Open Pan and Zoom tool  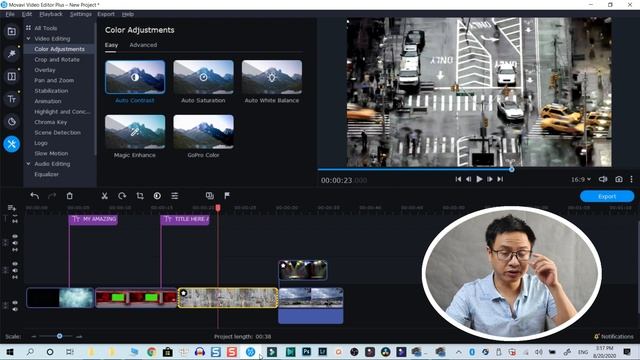54,80
